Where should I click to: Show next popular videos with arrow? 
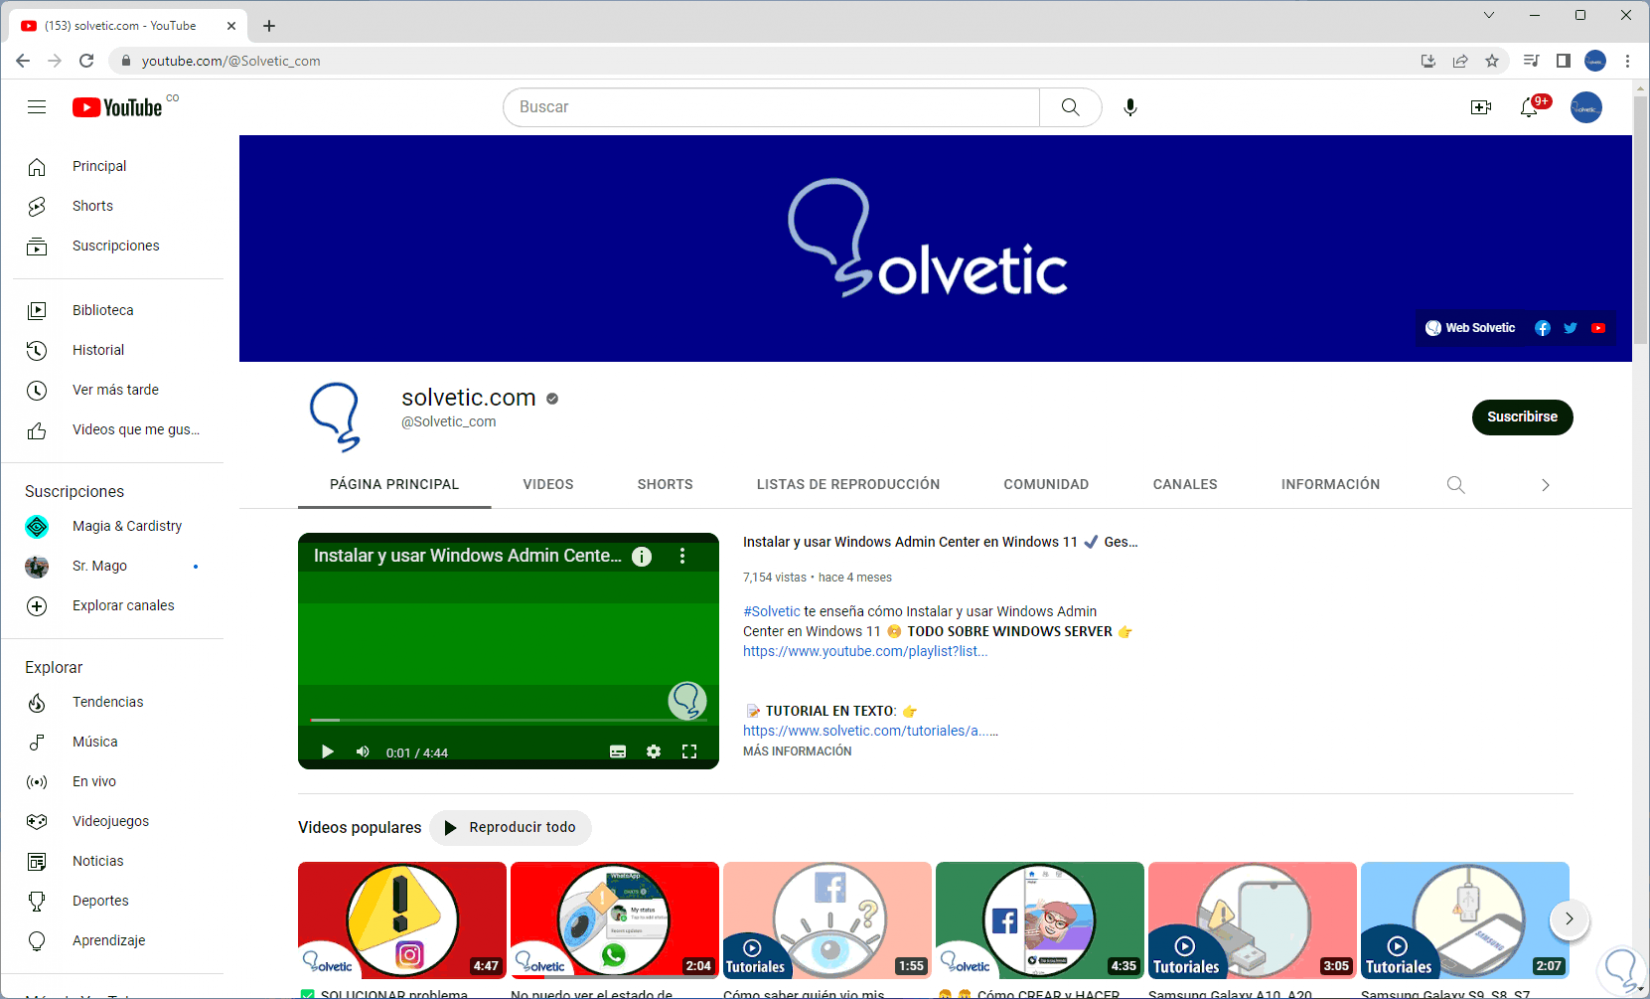1569,919
